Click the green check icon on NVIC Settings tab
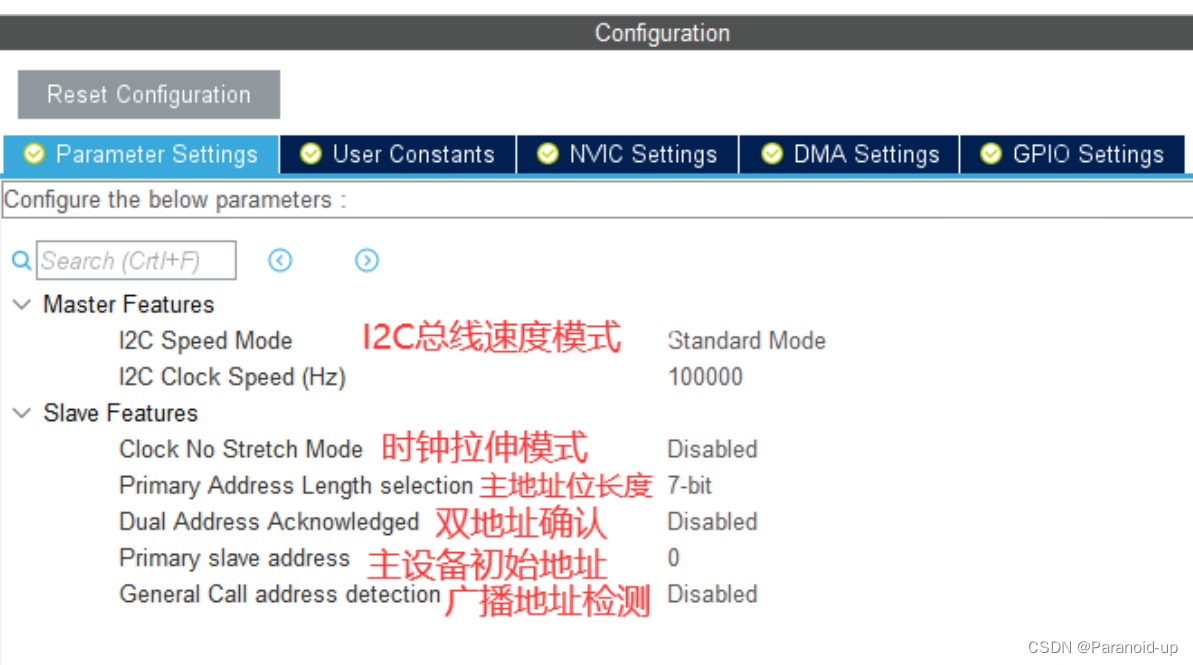Image resolution: width=1193 pixels, height=665 pixels. [x=547, y=154]
